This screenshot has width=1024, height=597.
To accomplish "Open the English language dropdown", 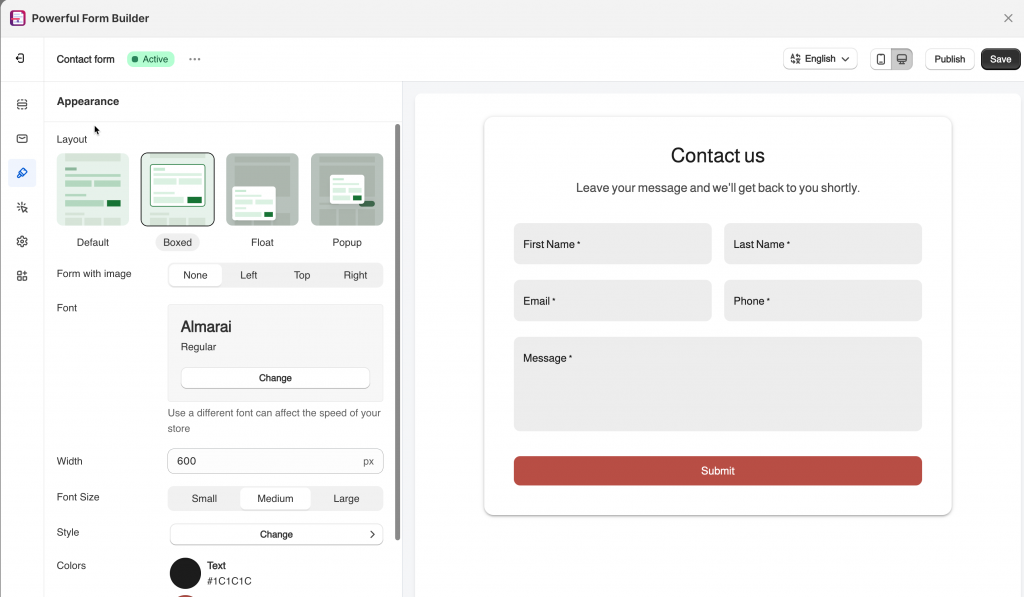I will (x=820, y=59).
